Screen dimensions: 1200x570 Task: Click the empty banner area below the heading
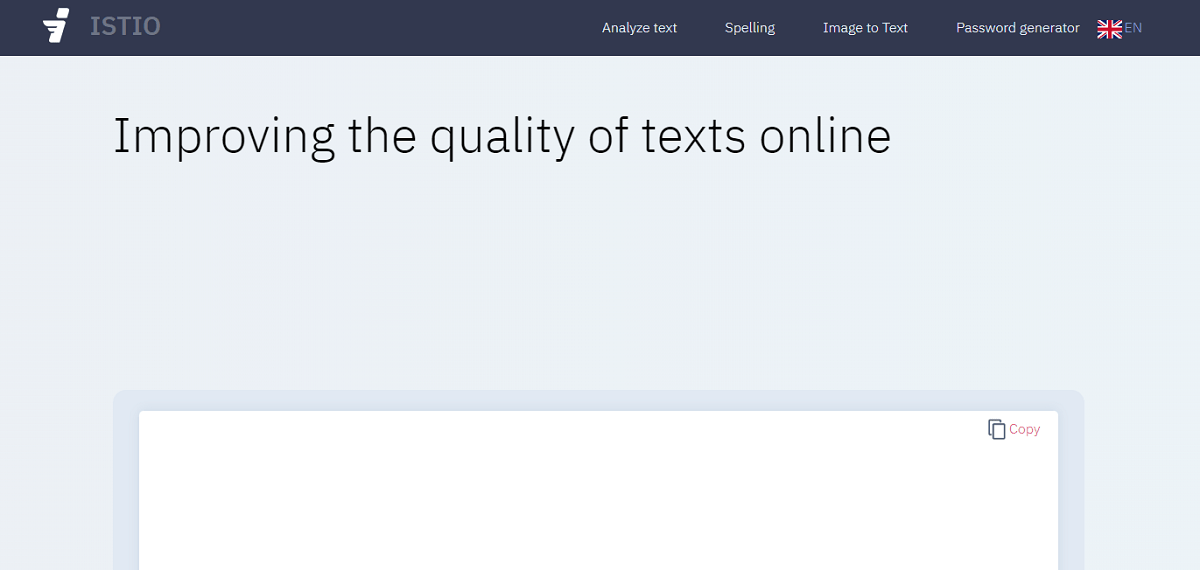coord(600,270)
